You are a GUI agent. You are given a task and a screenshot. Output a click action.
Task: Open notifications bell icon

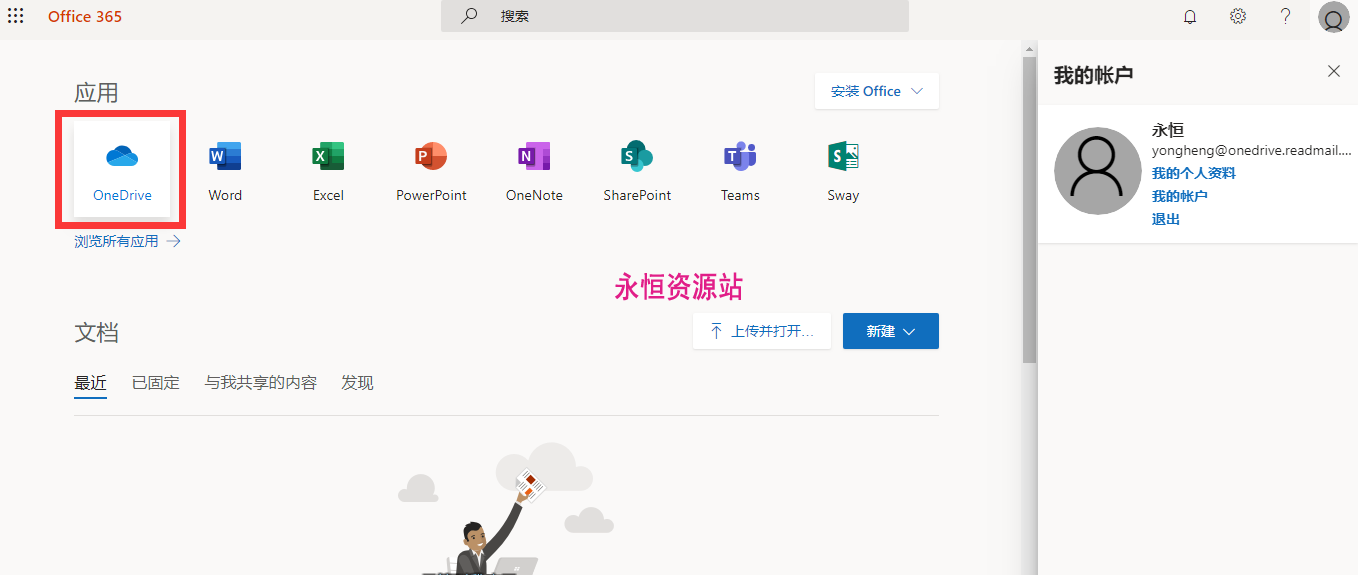[1190, 17]
